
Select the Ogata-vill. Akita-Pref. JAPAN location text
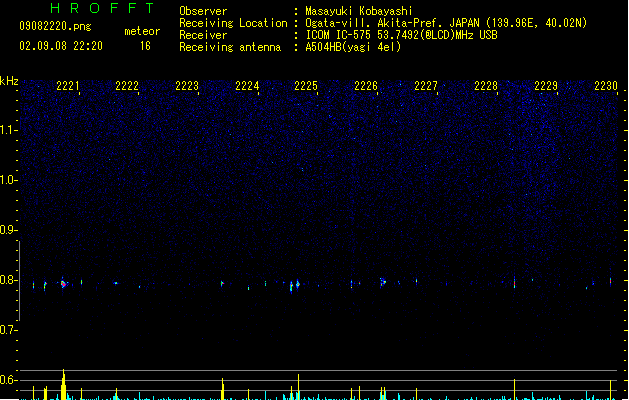[x=446, y=23]
